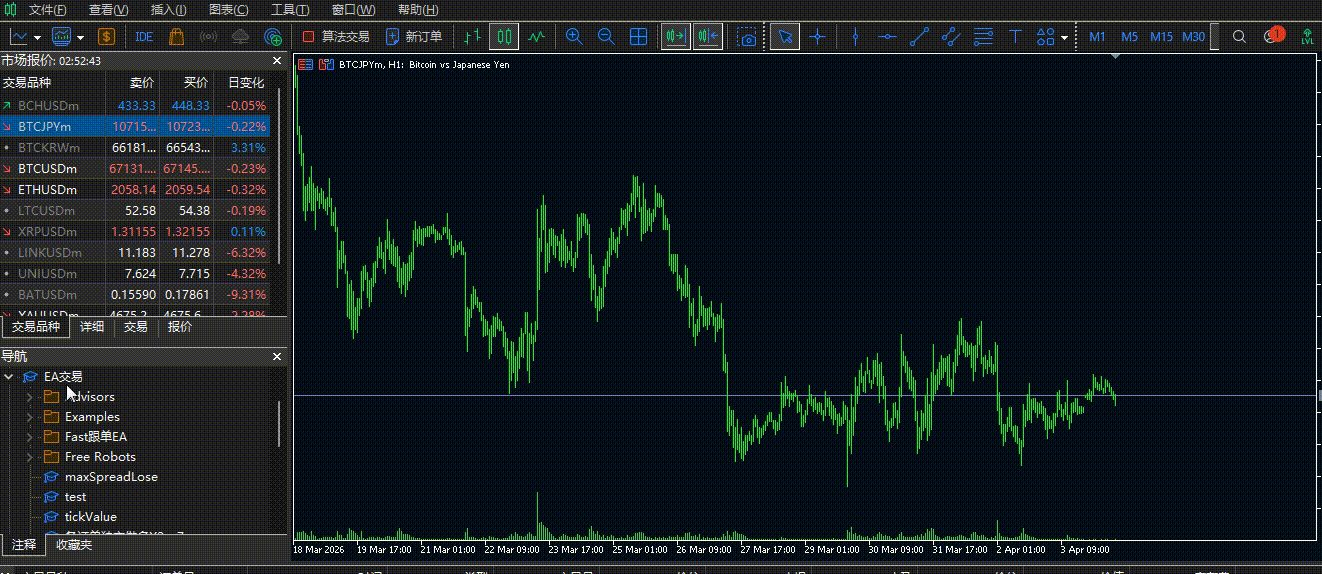Select the XRPUSDm symbol row
The image size is (1322, 574).
pos(135,232)
